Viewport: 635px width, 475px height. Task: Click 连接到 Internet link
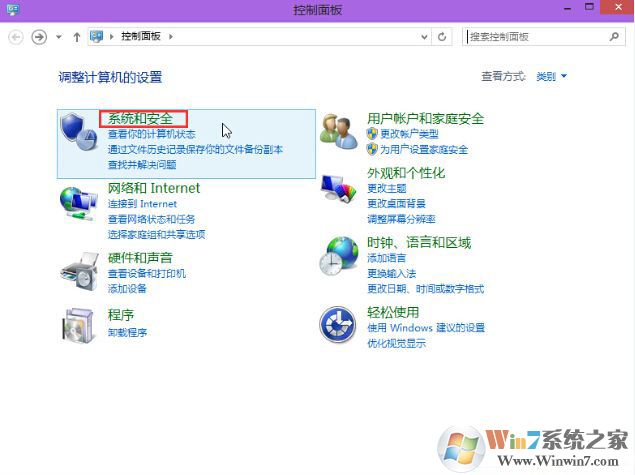pos(142,204)
